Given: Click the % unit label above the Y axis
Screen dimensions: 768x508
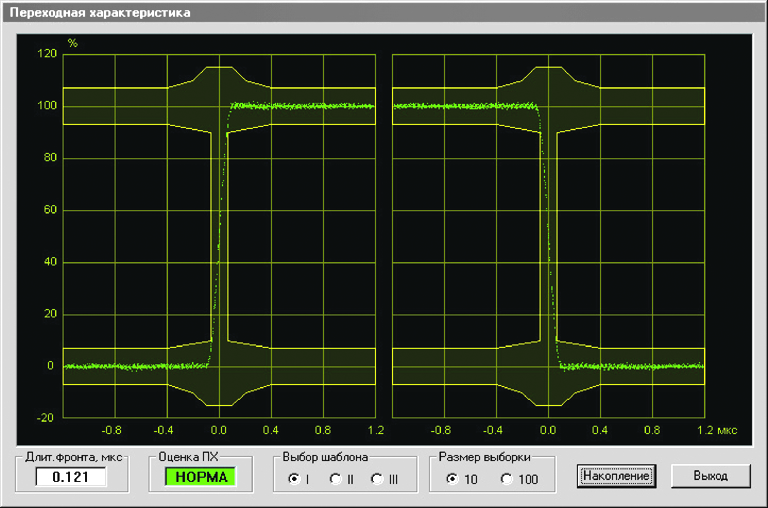Looking at the screenshot, I should tap(72, 43).
